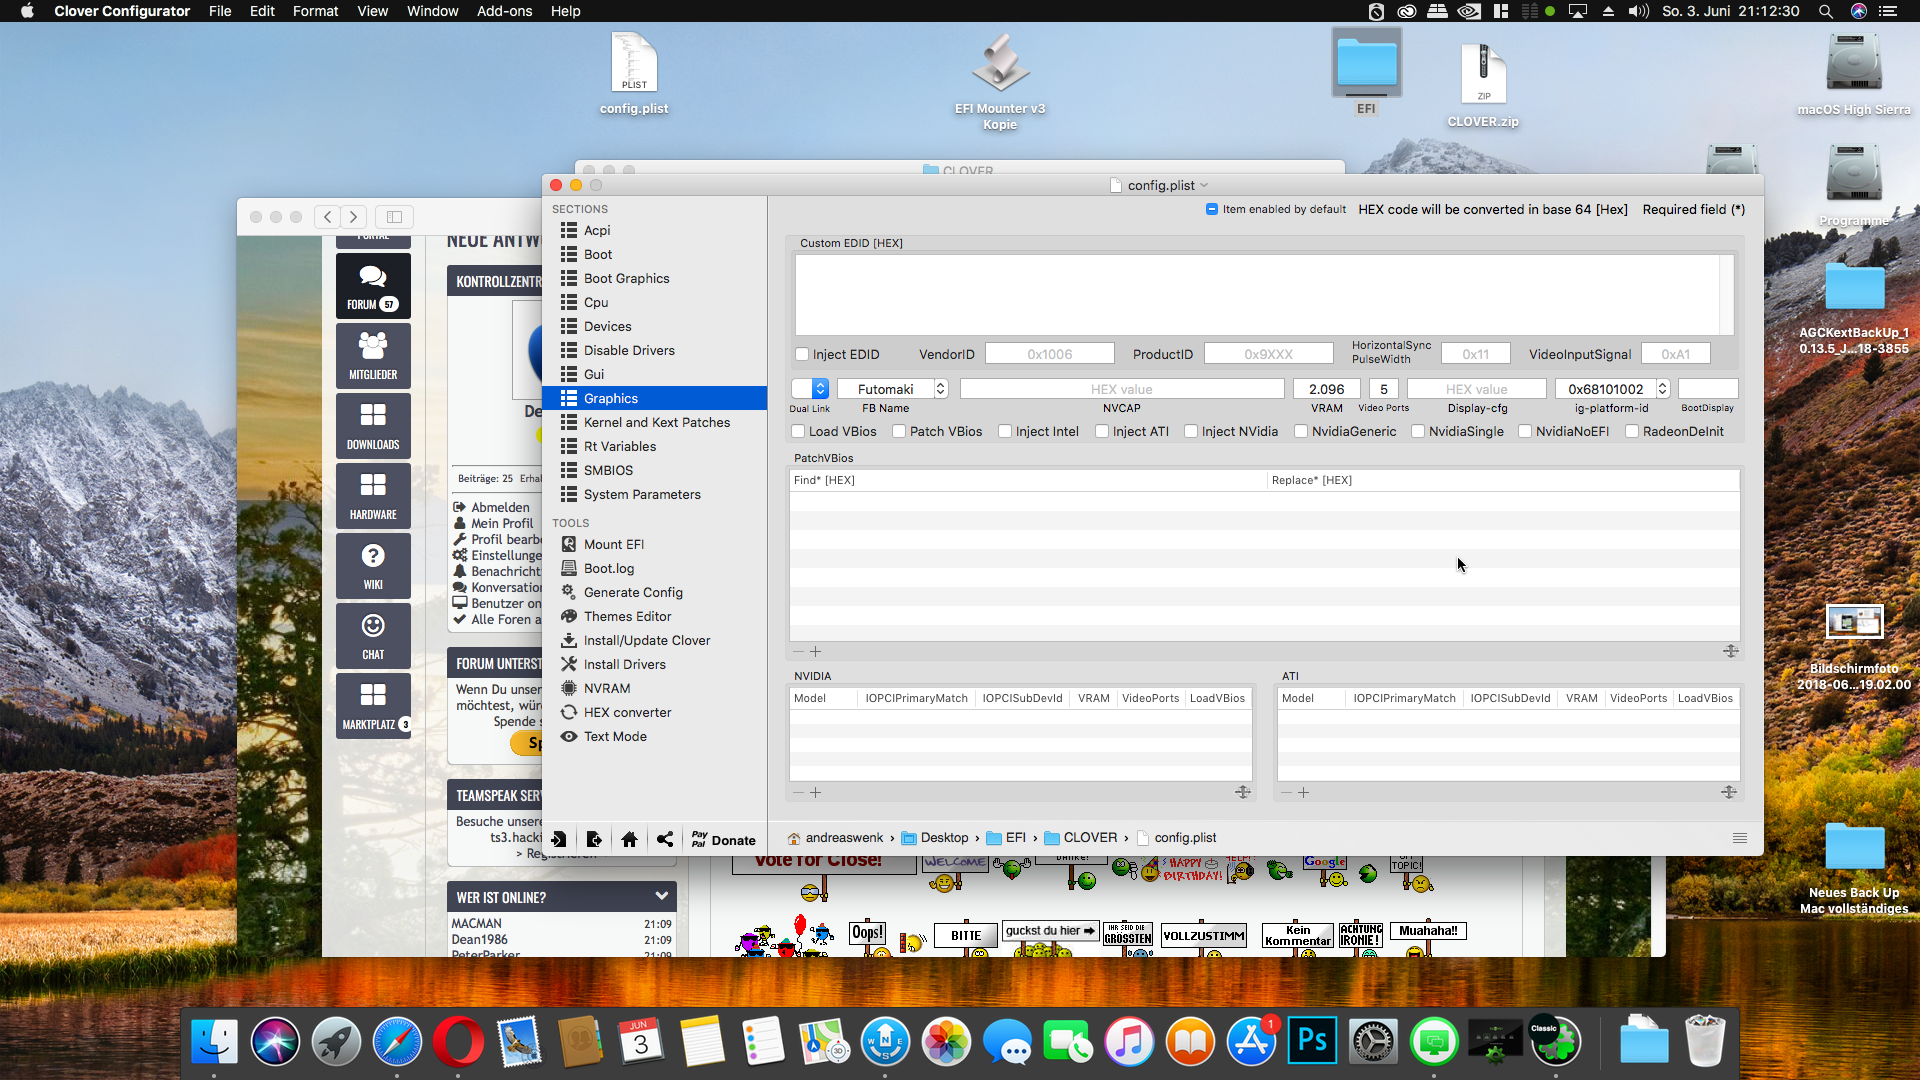The image size is (1920, 1080).
Task: Click the home icon in bottom toolbar
Action: pos(629,840)
